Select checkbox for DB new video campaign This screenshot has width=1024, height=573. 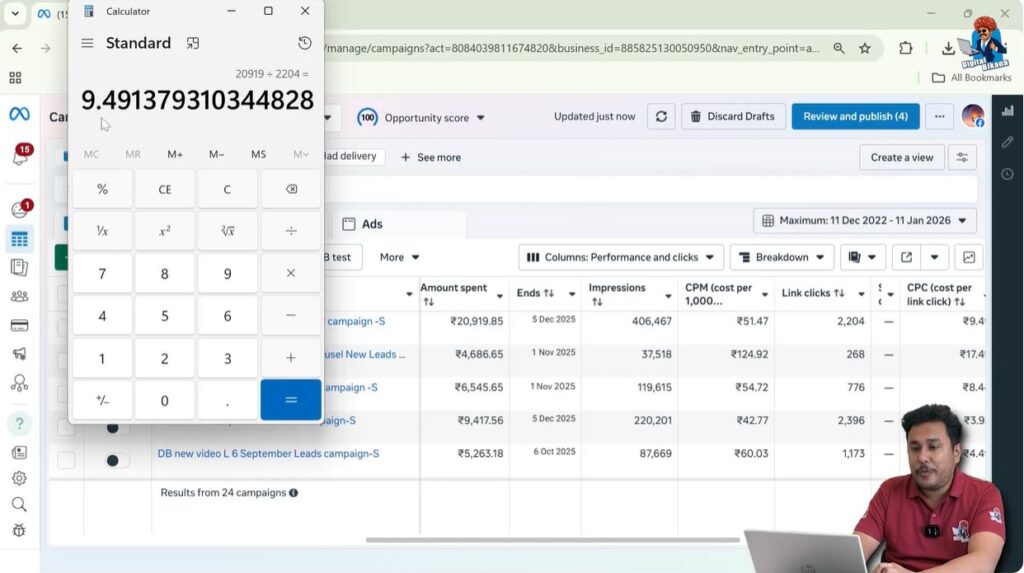(66, 460)
